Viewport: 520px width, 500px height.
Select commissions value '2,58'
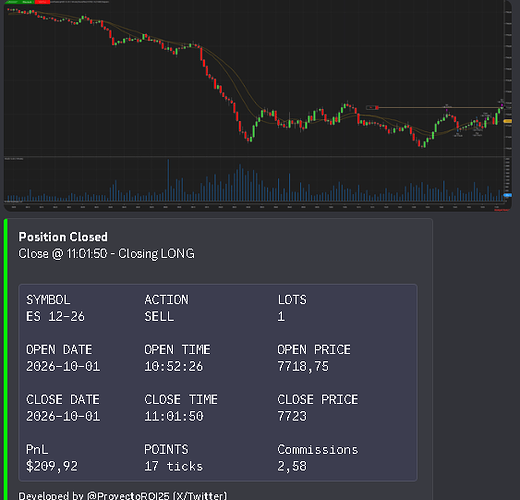(x=292, y=466)
